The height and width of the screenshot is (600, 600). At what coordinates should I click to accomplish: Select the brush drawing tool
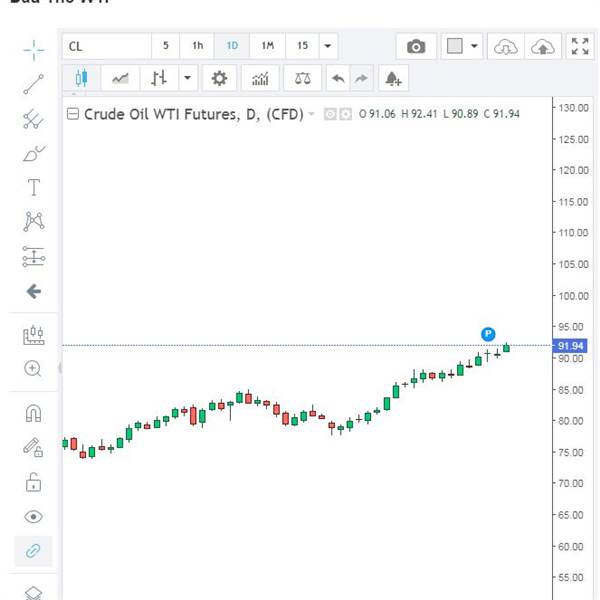click(34, 153)
